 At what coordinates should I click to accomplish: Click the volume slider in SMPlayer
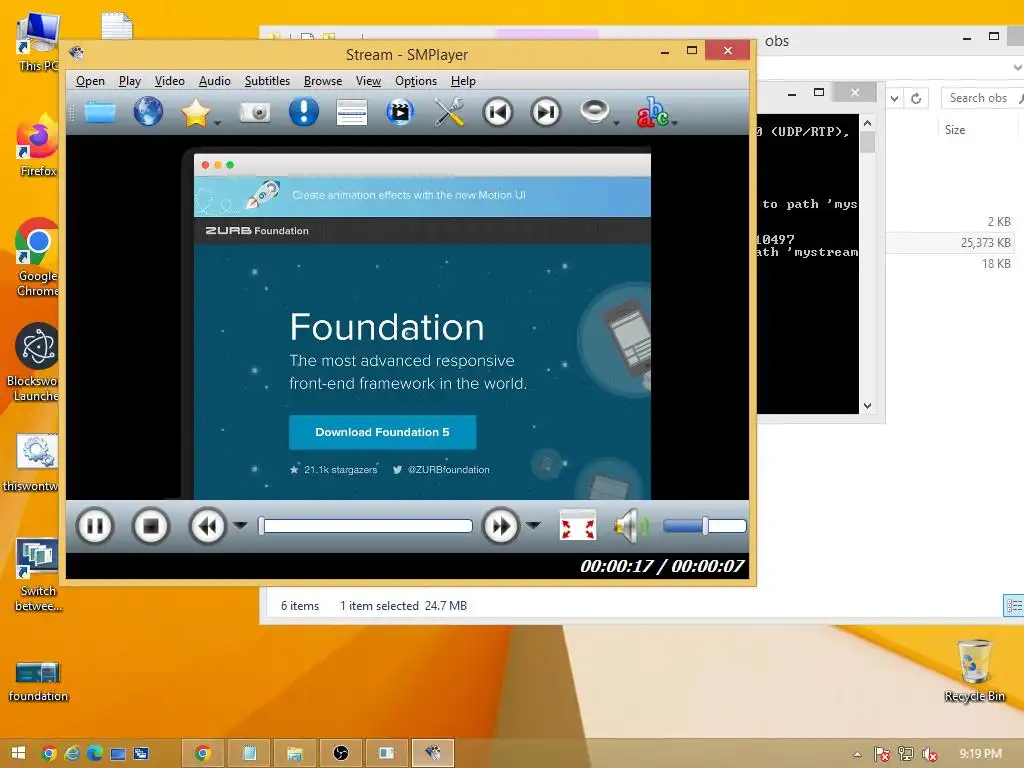click(704, 526)
